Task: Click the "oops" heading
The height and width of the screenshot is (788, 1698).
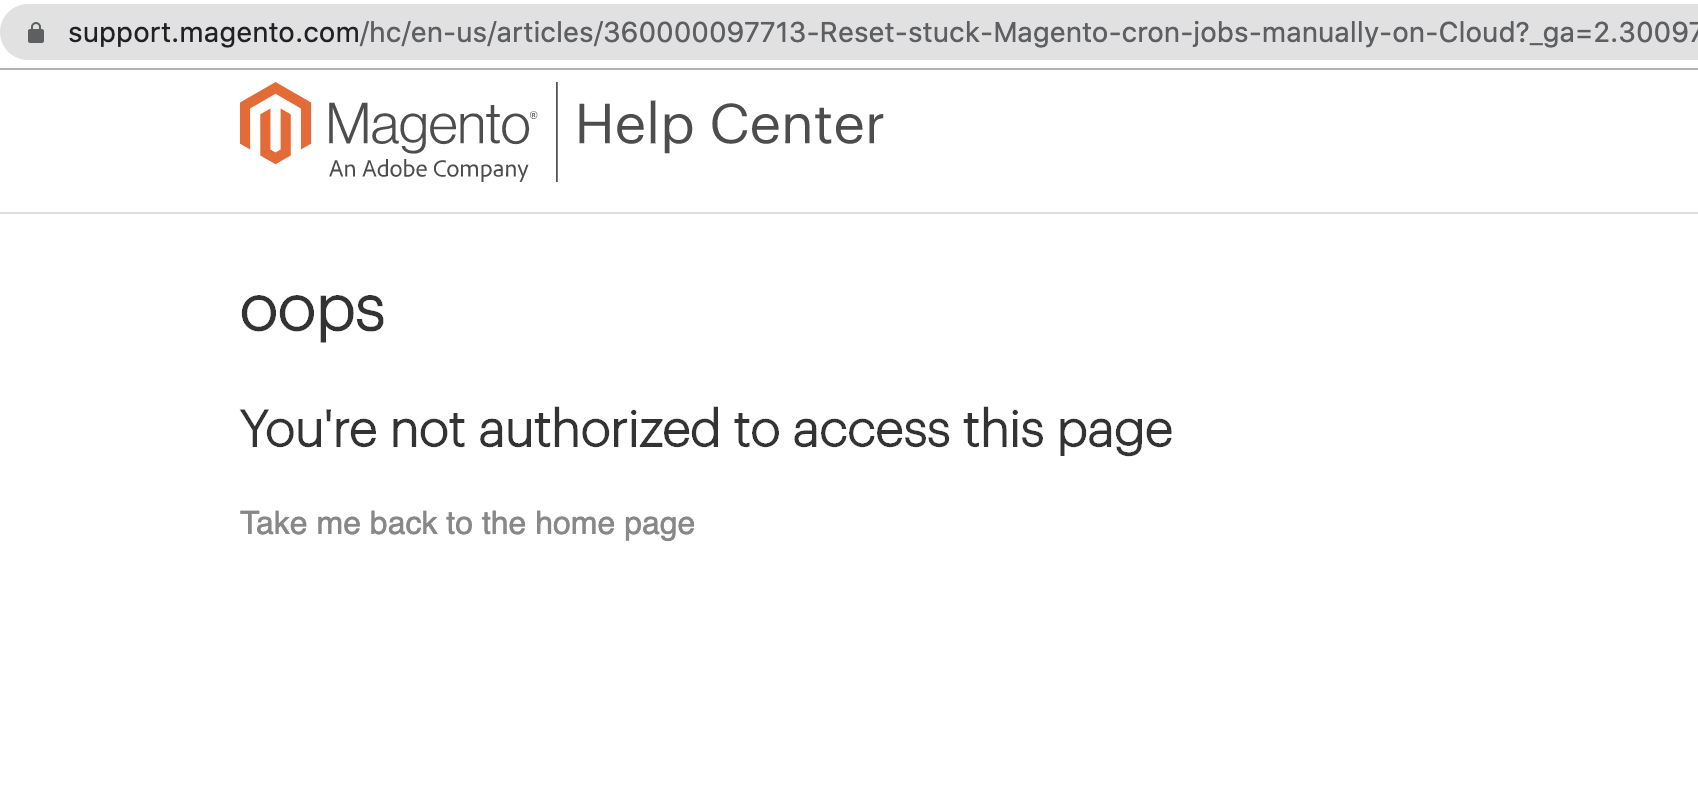Action: (x=312, y=310)
